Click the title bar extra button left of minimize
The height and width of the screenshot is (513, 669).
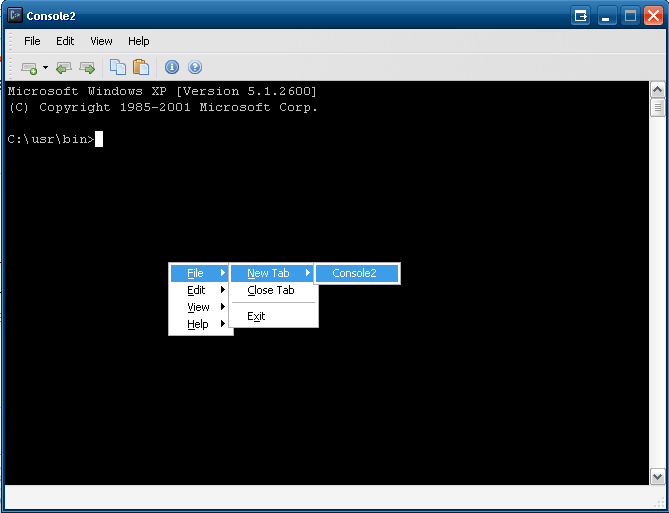pos(580,16)
